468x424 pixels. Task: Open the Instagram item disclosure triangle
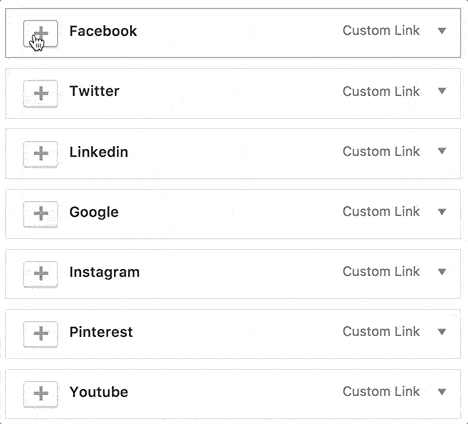pos(442,272)
